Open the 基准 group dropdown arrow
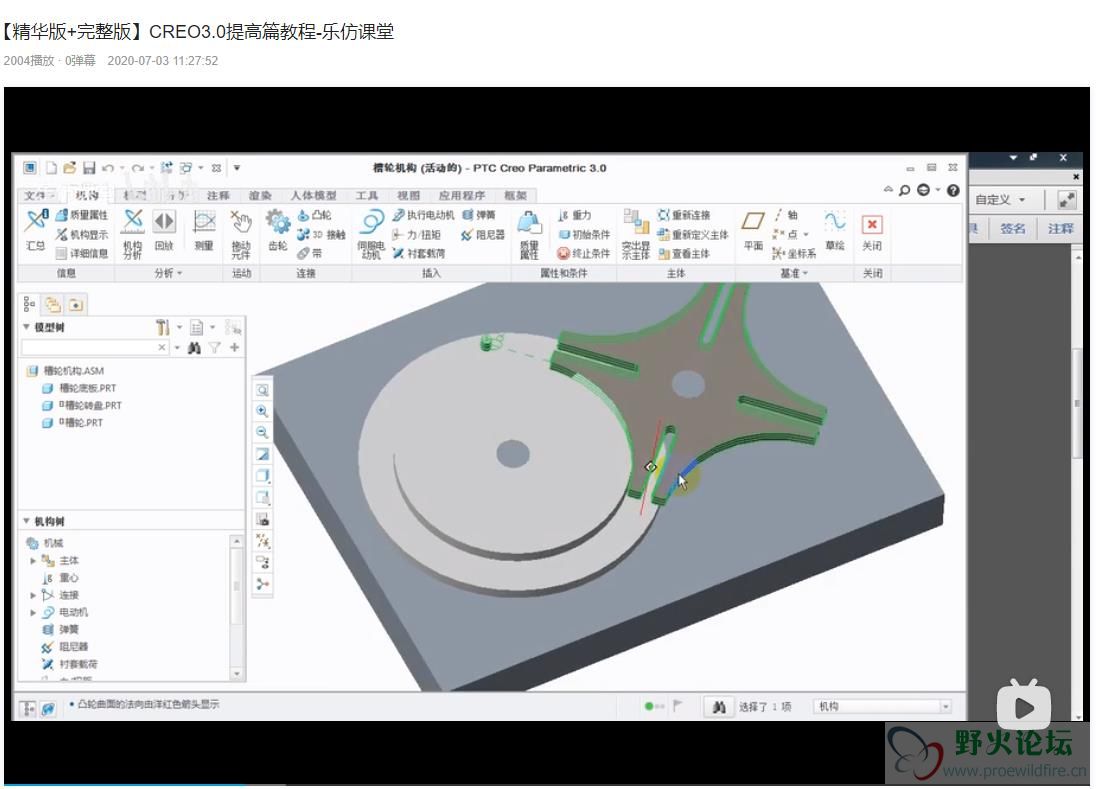The height and width of the screenshot is (789, 1096). pos(805,273)
